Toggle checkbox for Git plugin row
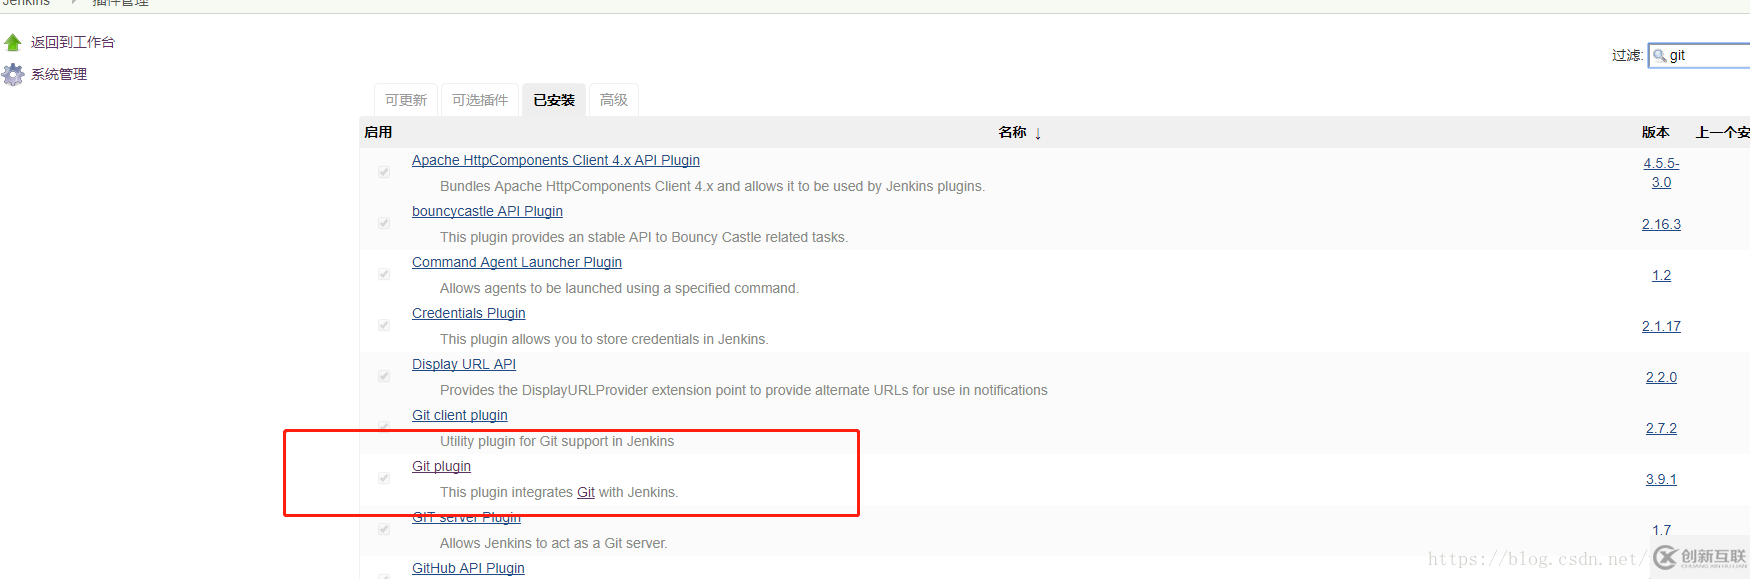Viewport: 1750px width, 579px height. [x=384, y=478]
